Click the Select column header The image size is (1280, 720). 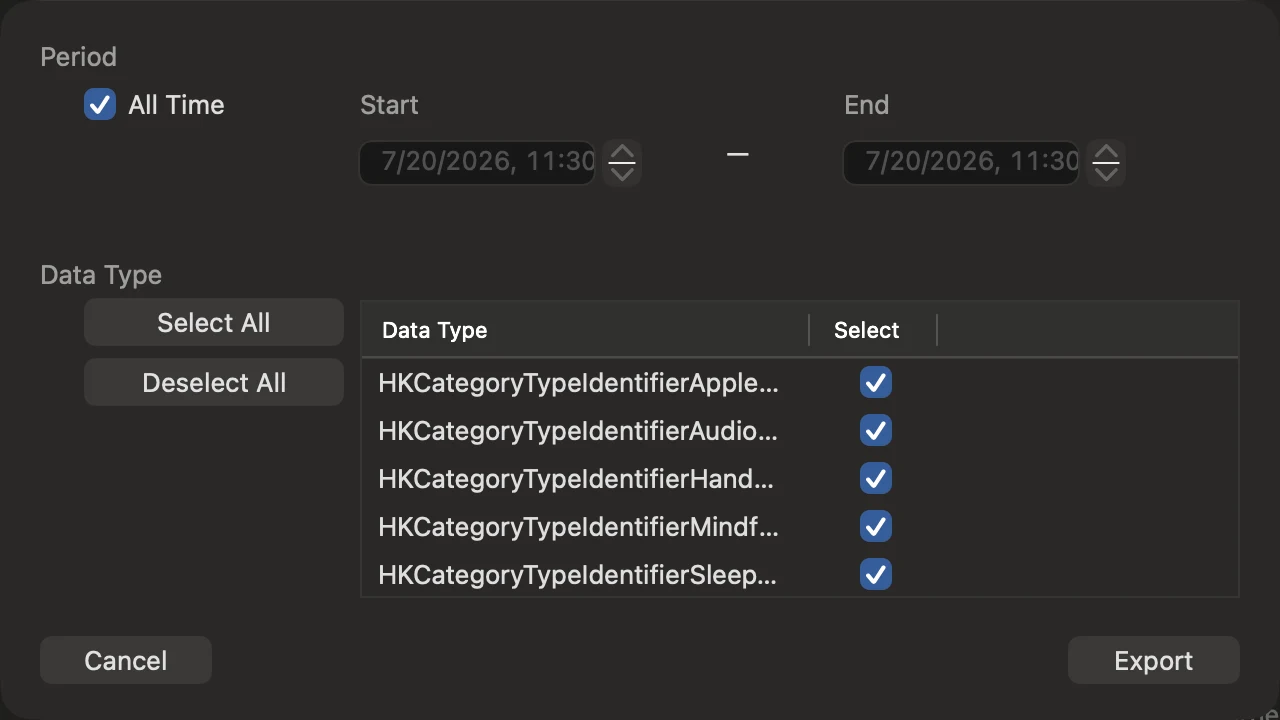[x=873, y=330]
